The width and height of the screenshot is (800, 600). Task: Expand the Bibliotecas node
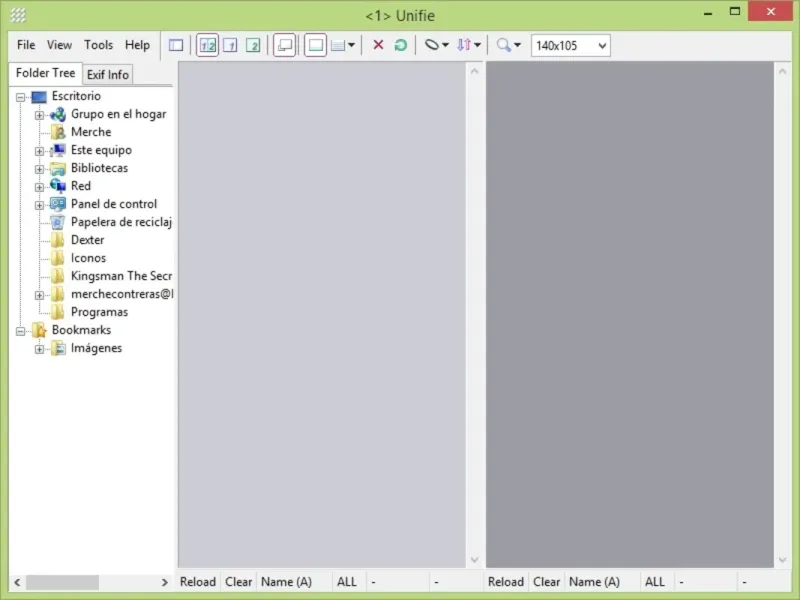click(x=39, y=169)
